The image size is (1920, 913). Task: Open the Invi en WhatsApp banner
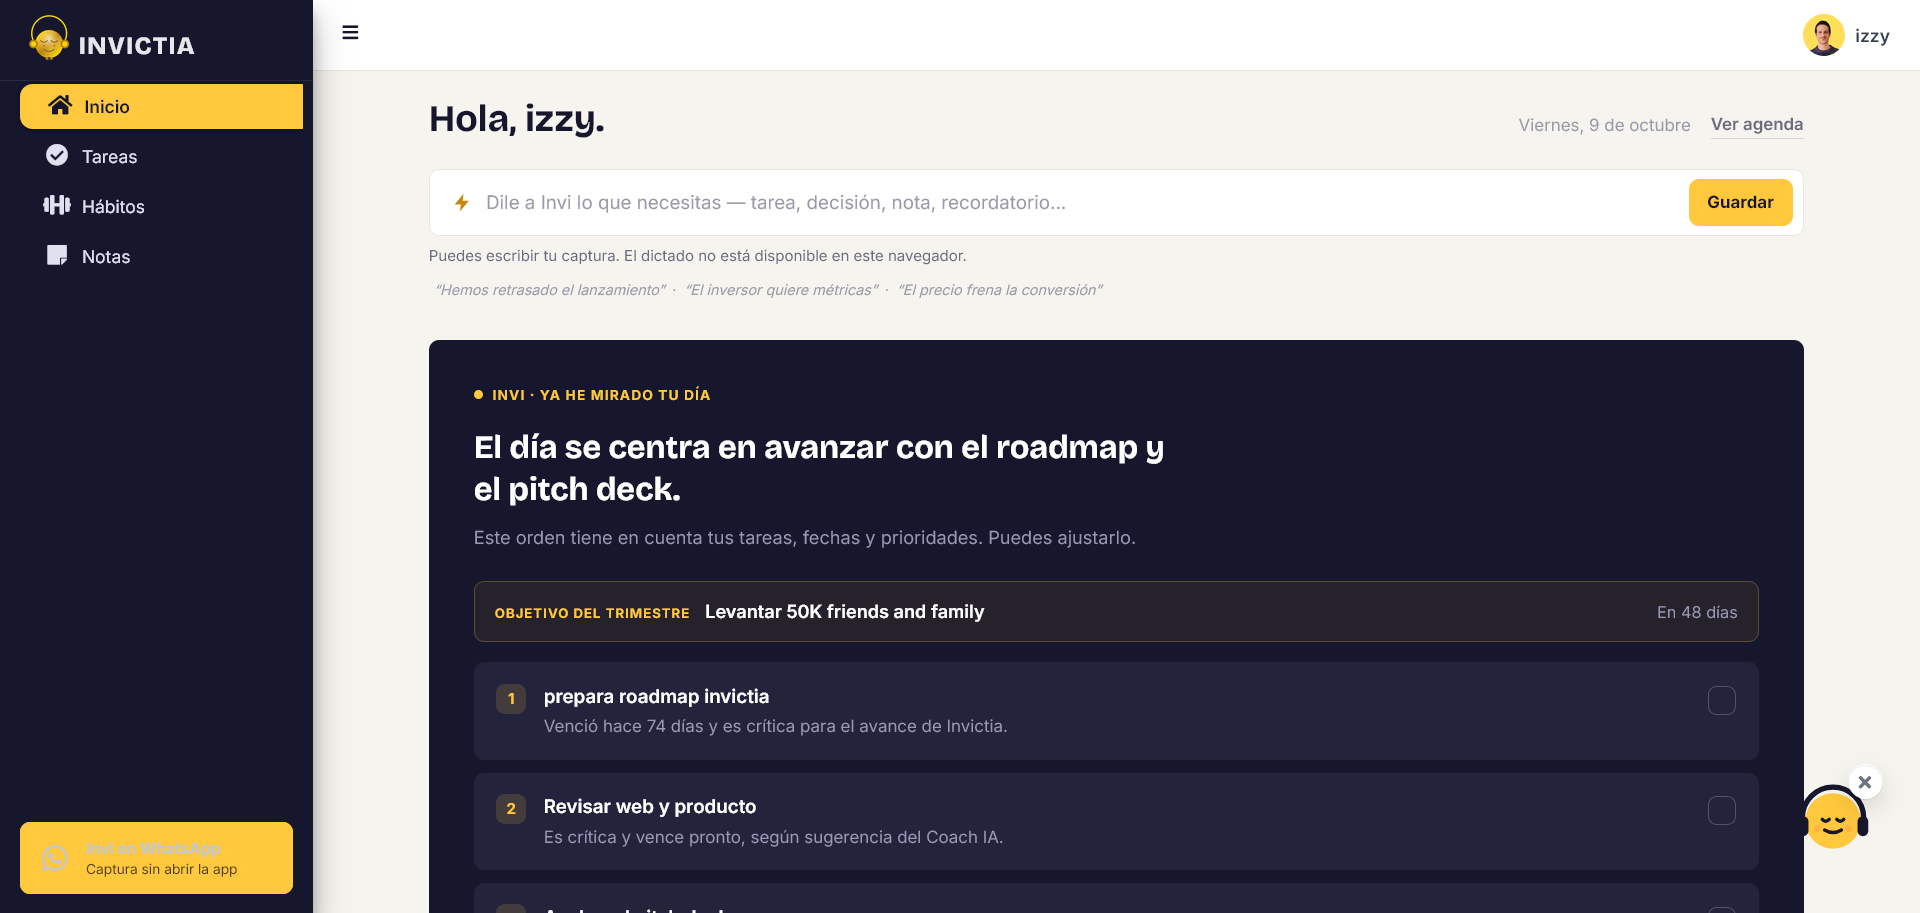[156, 858]
